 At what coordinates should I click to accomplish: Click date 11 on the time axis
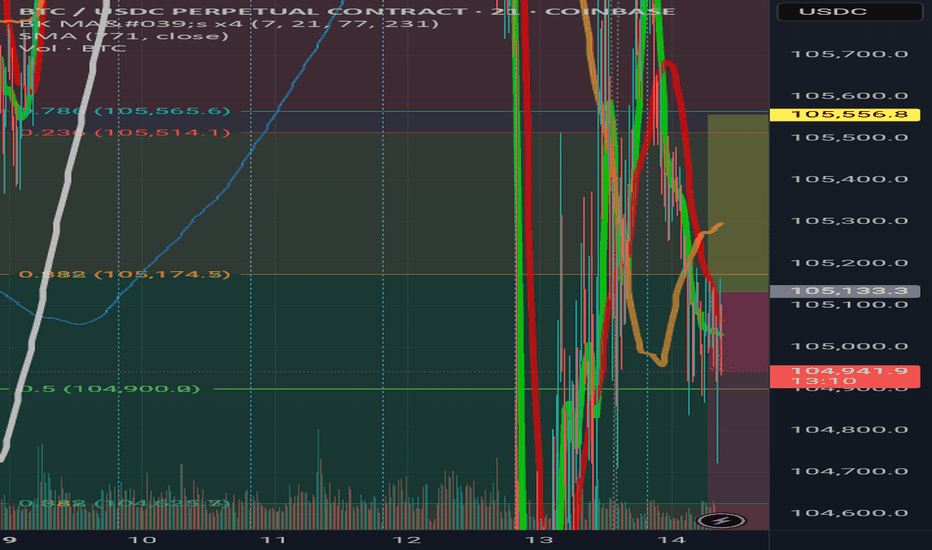tap(274, 540)
